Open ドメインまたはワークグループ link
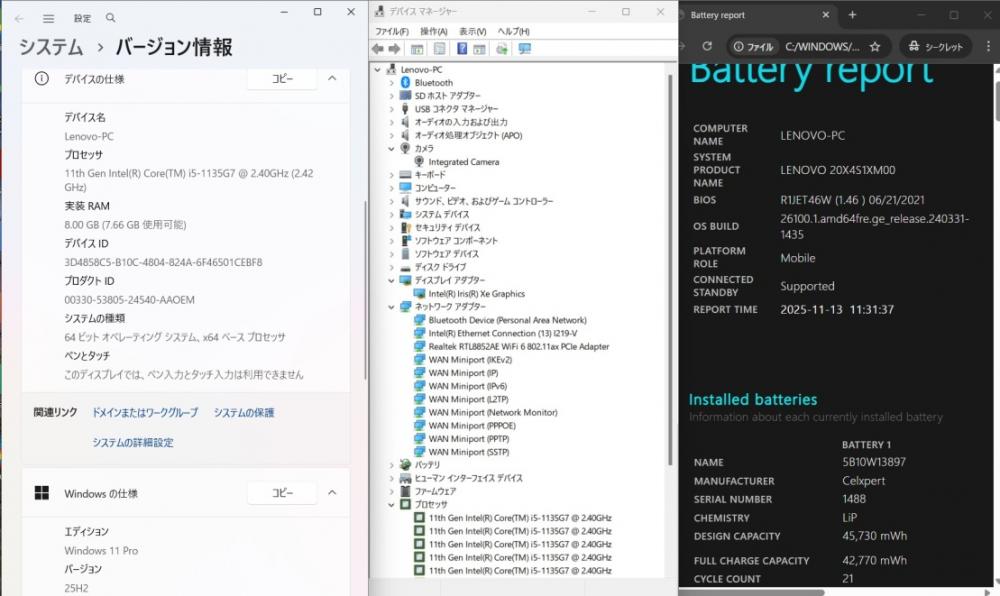This screenshot has width=1000, height=596. click(x=145, y=412)
